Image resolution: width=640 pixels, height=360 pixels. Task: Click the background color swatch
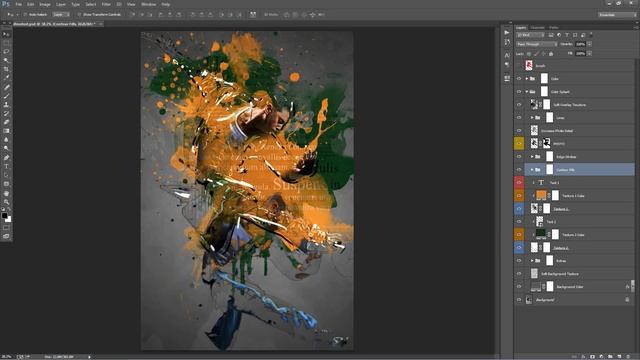(x=8, y=220)
